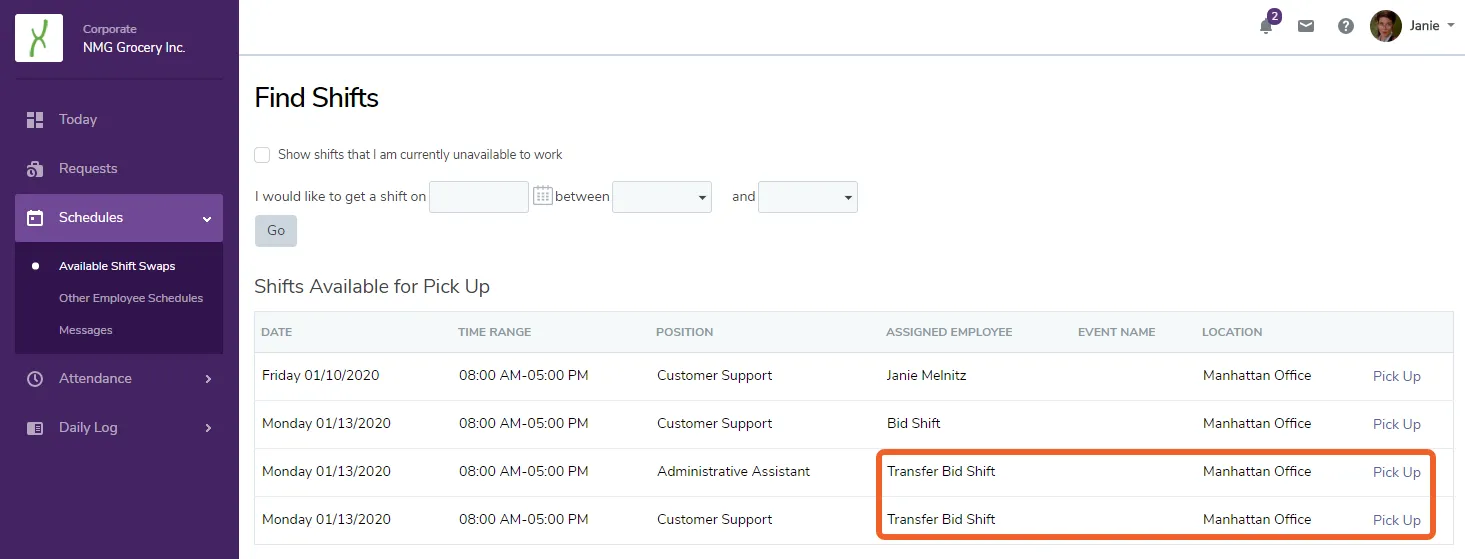Select Available Shift Swaps submenu
1465x559 pixels.
(x=117, y=266)
